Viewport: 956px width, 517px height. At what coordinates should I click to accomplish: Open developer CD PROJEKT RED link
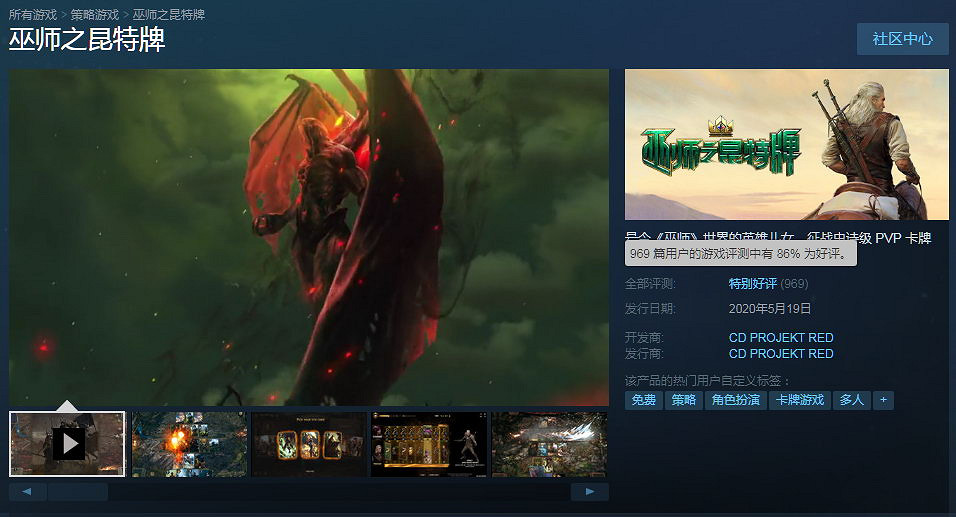781,338
